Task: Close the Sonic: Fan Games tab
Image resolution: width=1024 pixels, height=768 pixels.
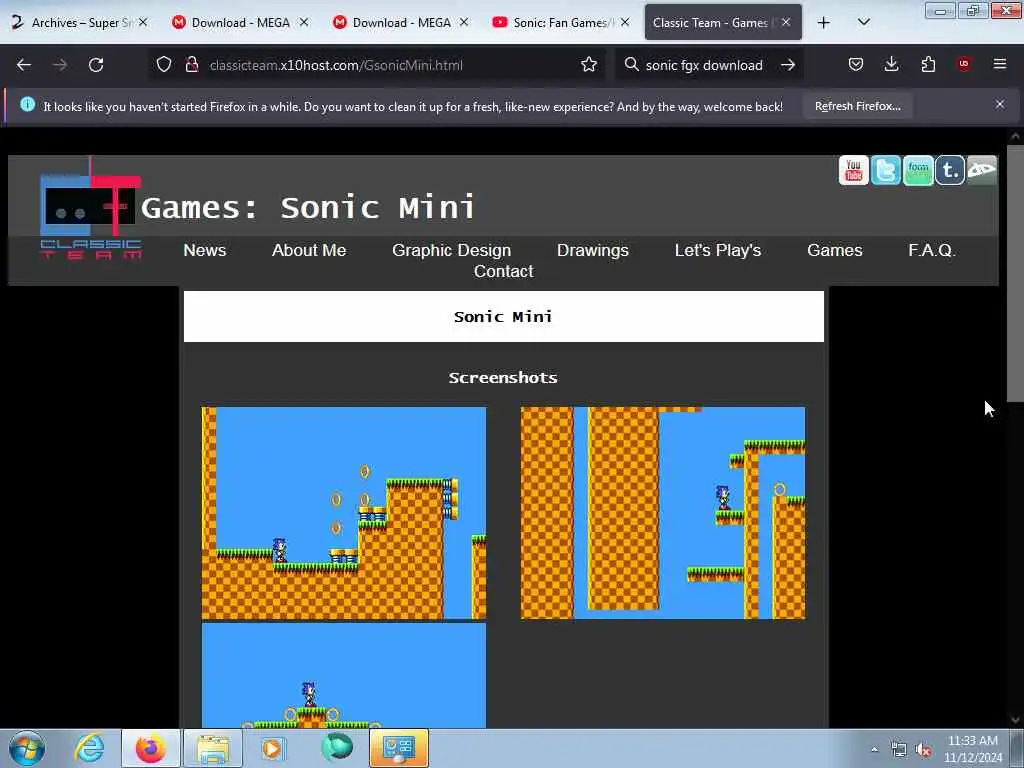Action: click(x=625, y=22)
